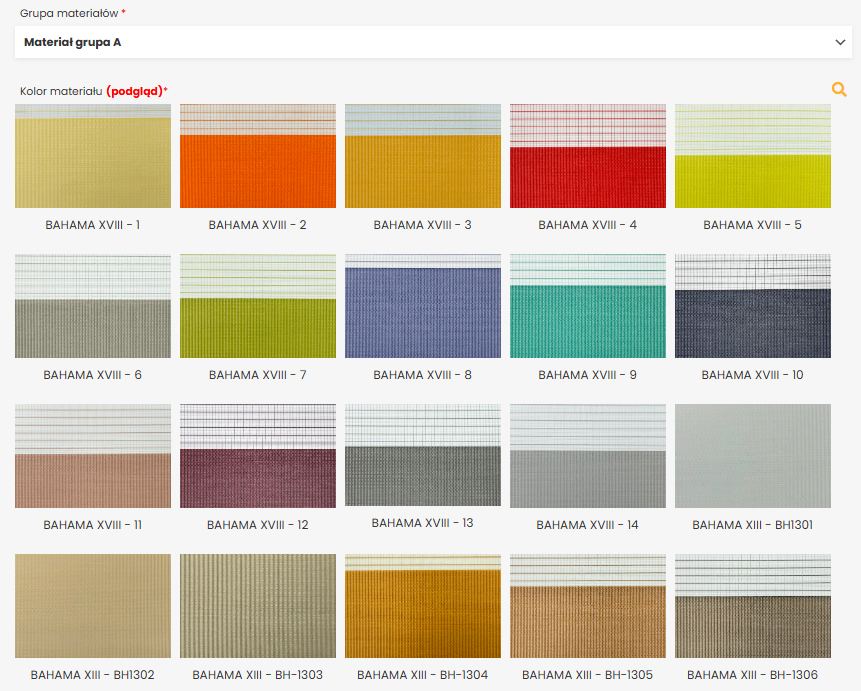861x691 pixels.
Task: Pick the olive green BAHAMA XVIII - 7
Action: point(258,306)
